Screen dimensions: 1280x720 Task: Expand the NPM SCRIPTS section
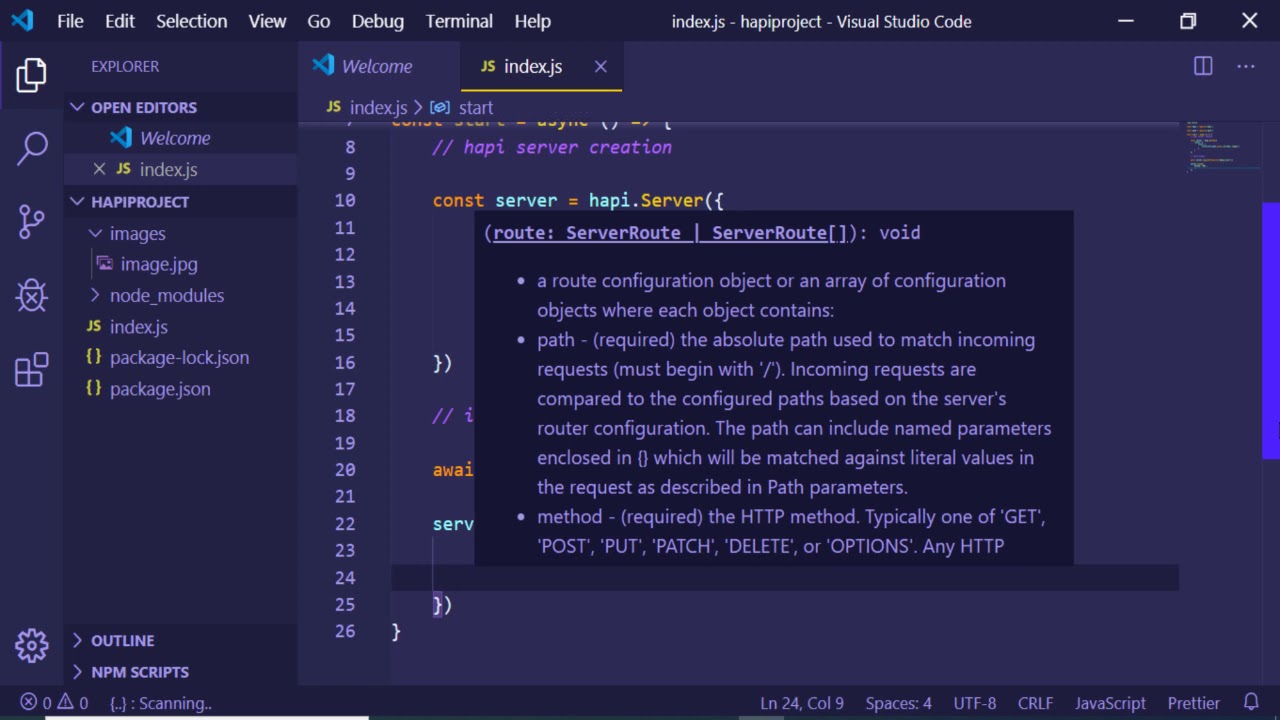(78, 672)
